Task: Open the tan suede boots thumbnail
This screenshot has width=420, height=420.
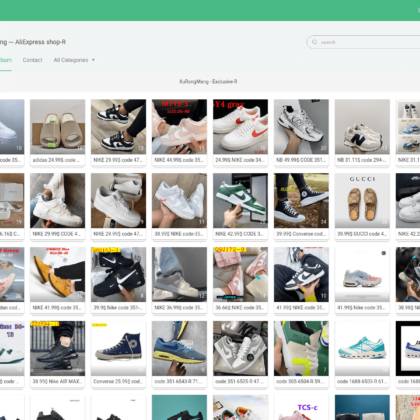Action: tap(57, 274)
